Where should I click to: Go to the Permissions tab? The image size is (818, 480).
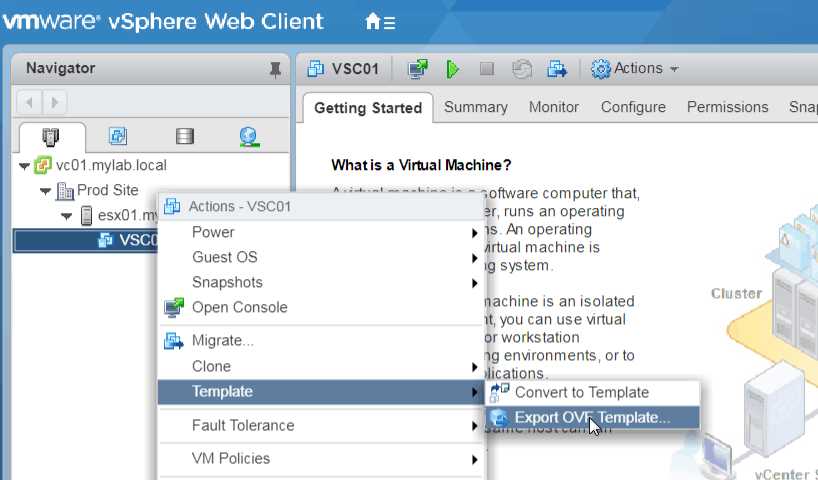click(x=727, y=107)
